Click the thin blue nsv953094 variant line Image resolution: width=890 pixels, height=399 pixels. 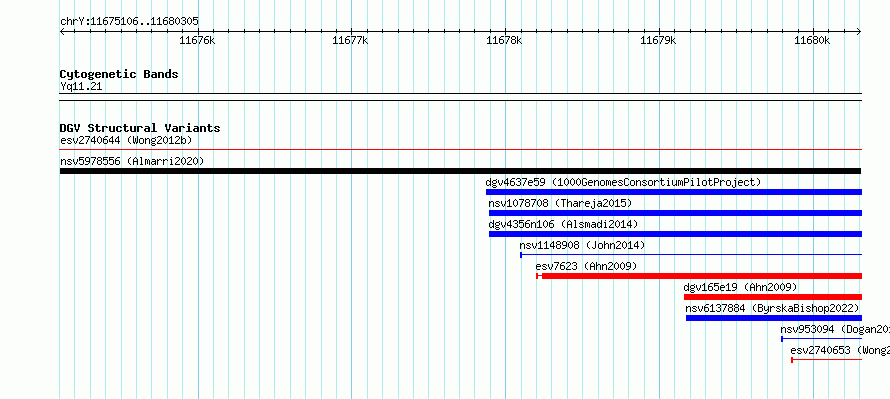821,339
